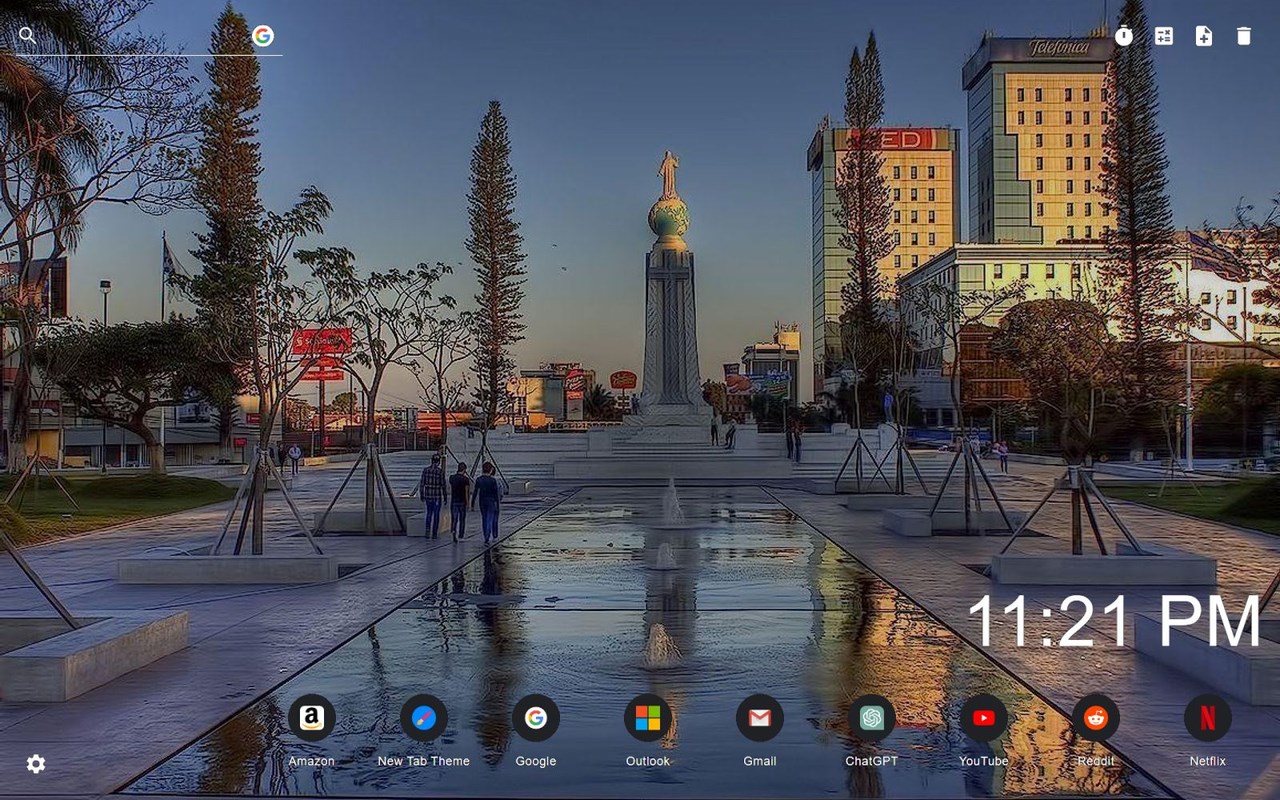Open the Reddit shortcut icon
1280x800 pixels.
pyautogui.click(x=1096, y=718)
